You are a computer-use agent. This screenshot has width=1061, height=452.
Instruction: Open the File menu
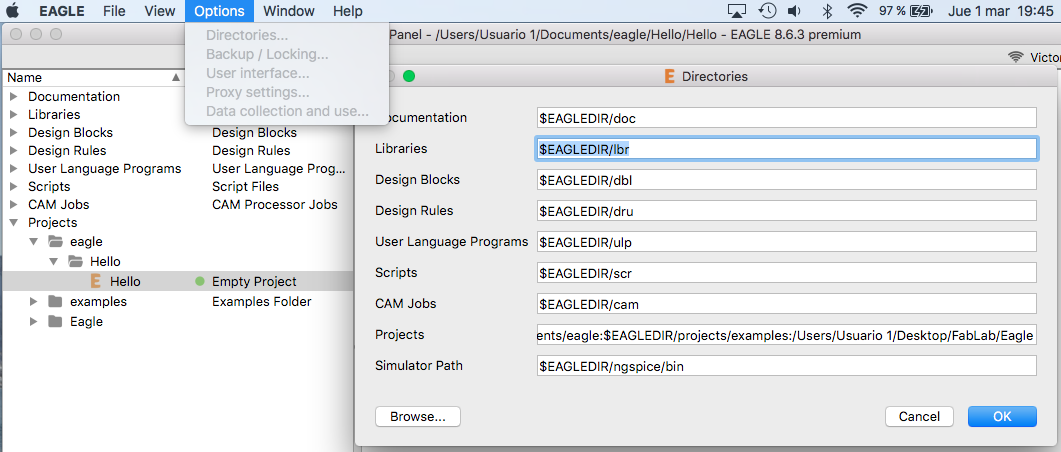[115, 11]
